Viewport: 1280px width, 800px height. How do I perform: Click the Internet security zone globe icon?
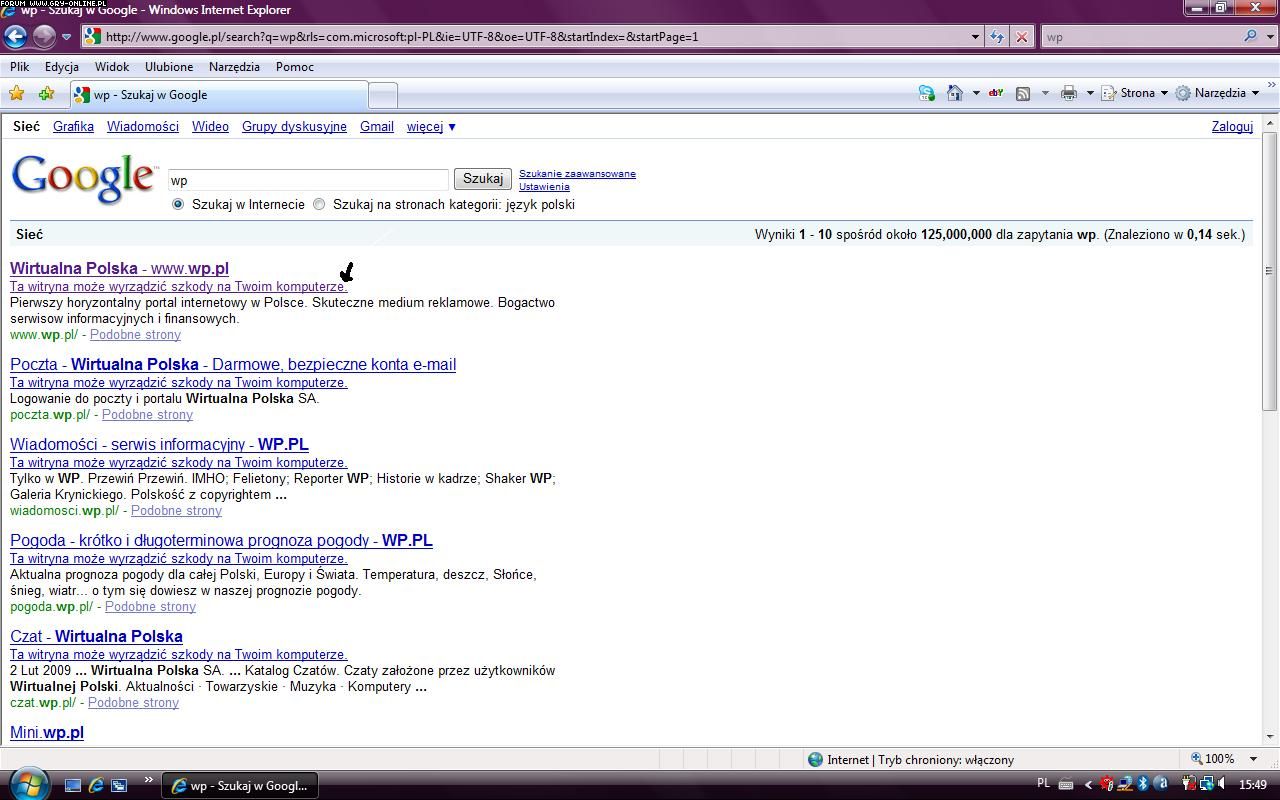(815, 759)
